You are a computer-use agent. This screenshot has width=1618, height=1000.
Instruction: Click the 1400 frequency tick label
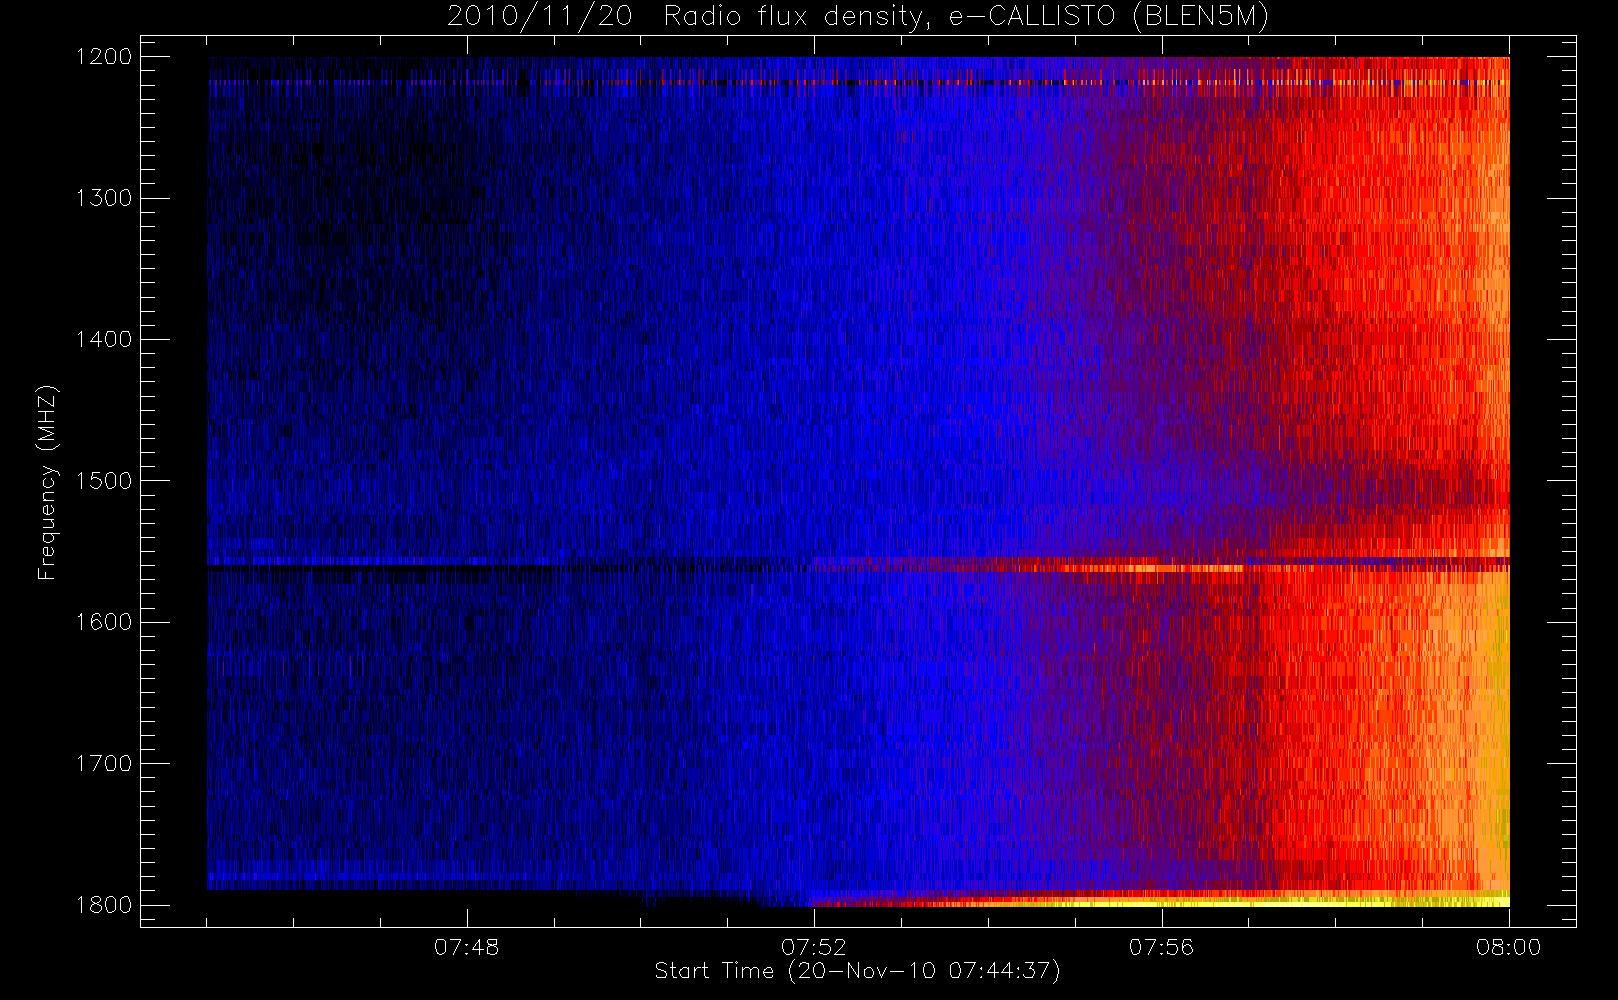pos(104,340)
